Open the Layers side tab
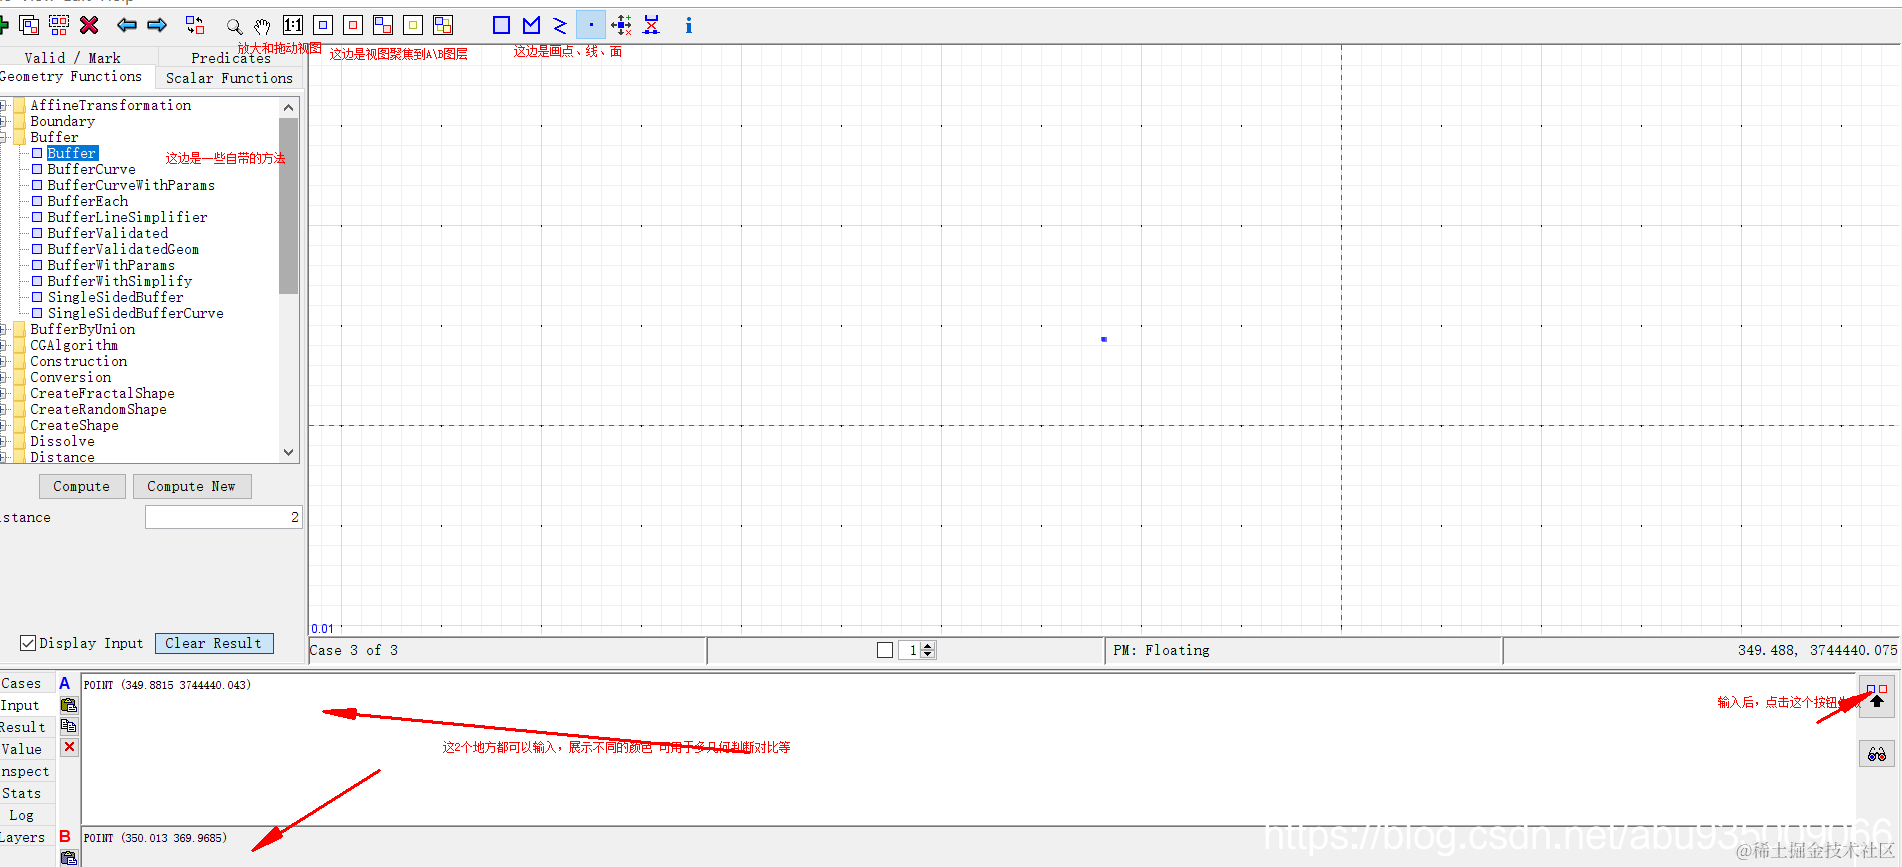 [23, 837]
